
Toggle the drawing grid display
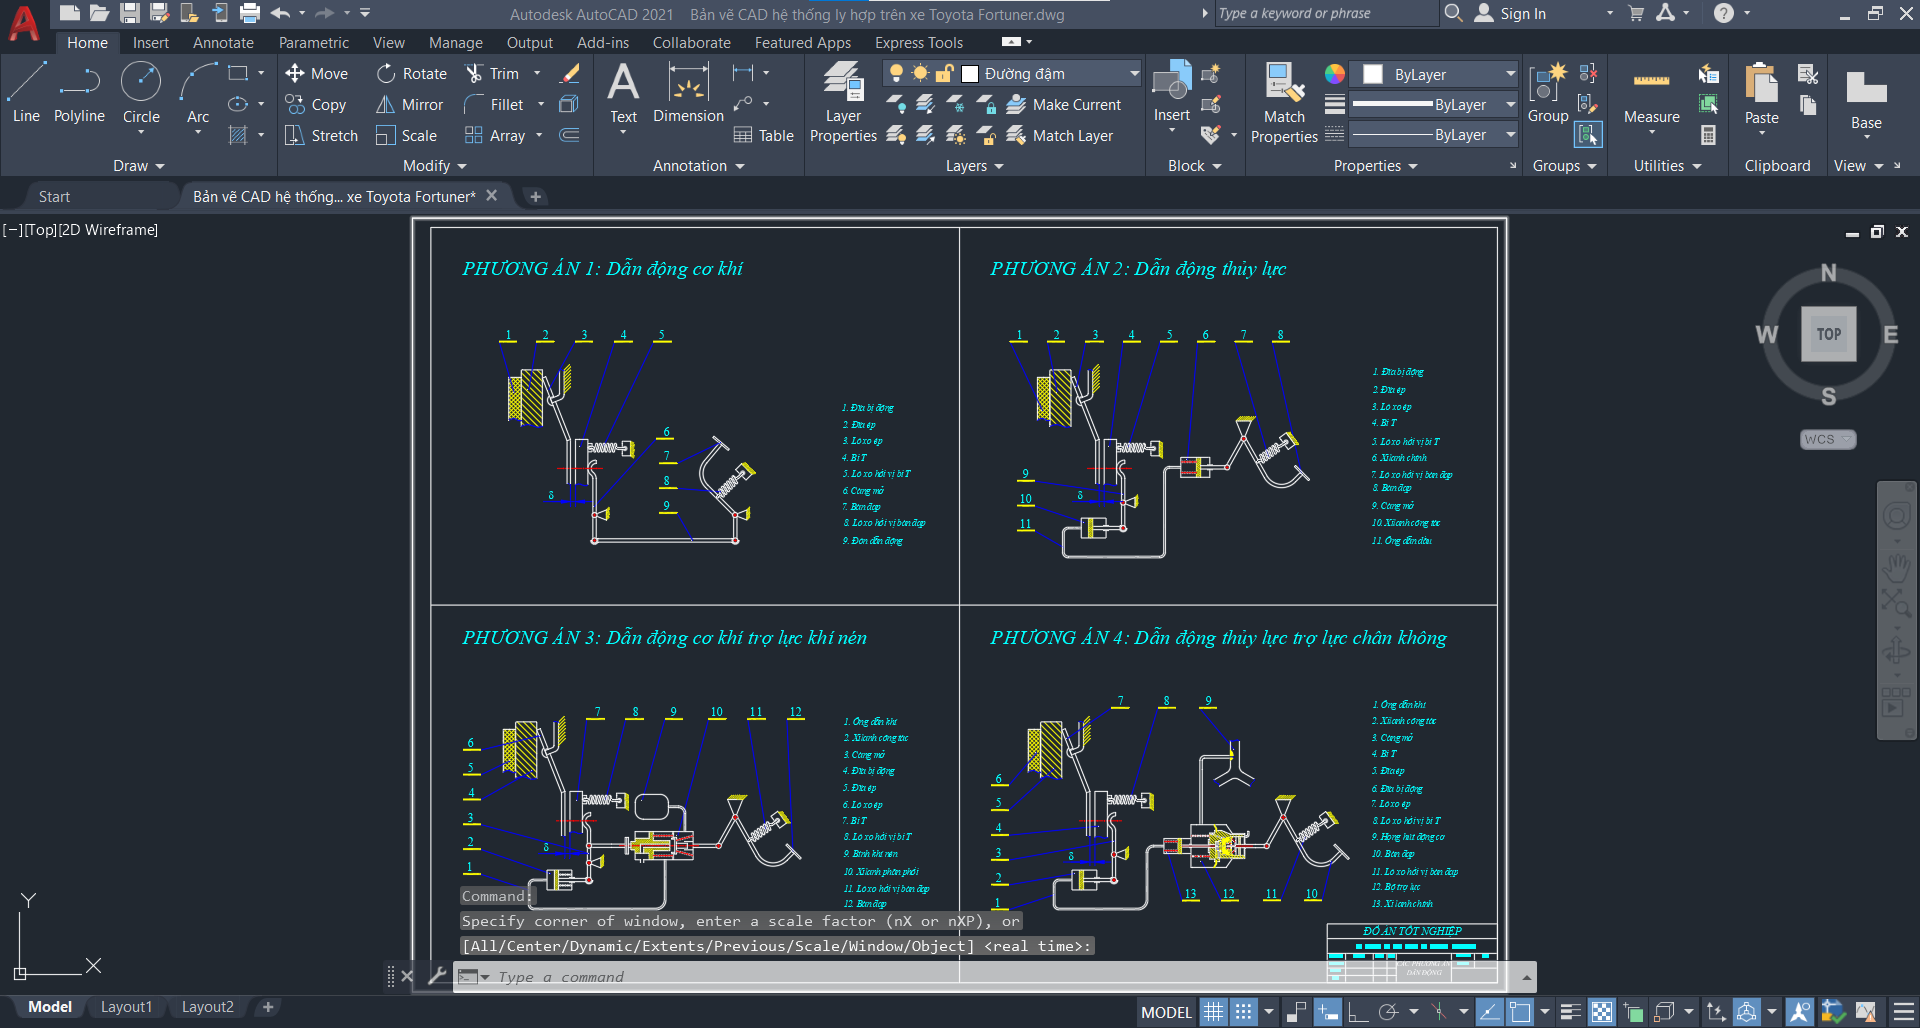point(1213,1012)
